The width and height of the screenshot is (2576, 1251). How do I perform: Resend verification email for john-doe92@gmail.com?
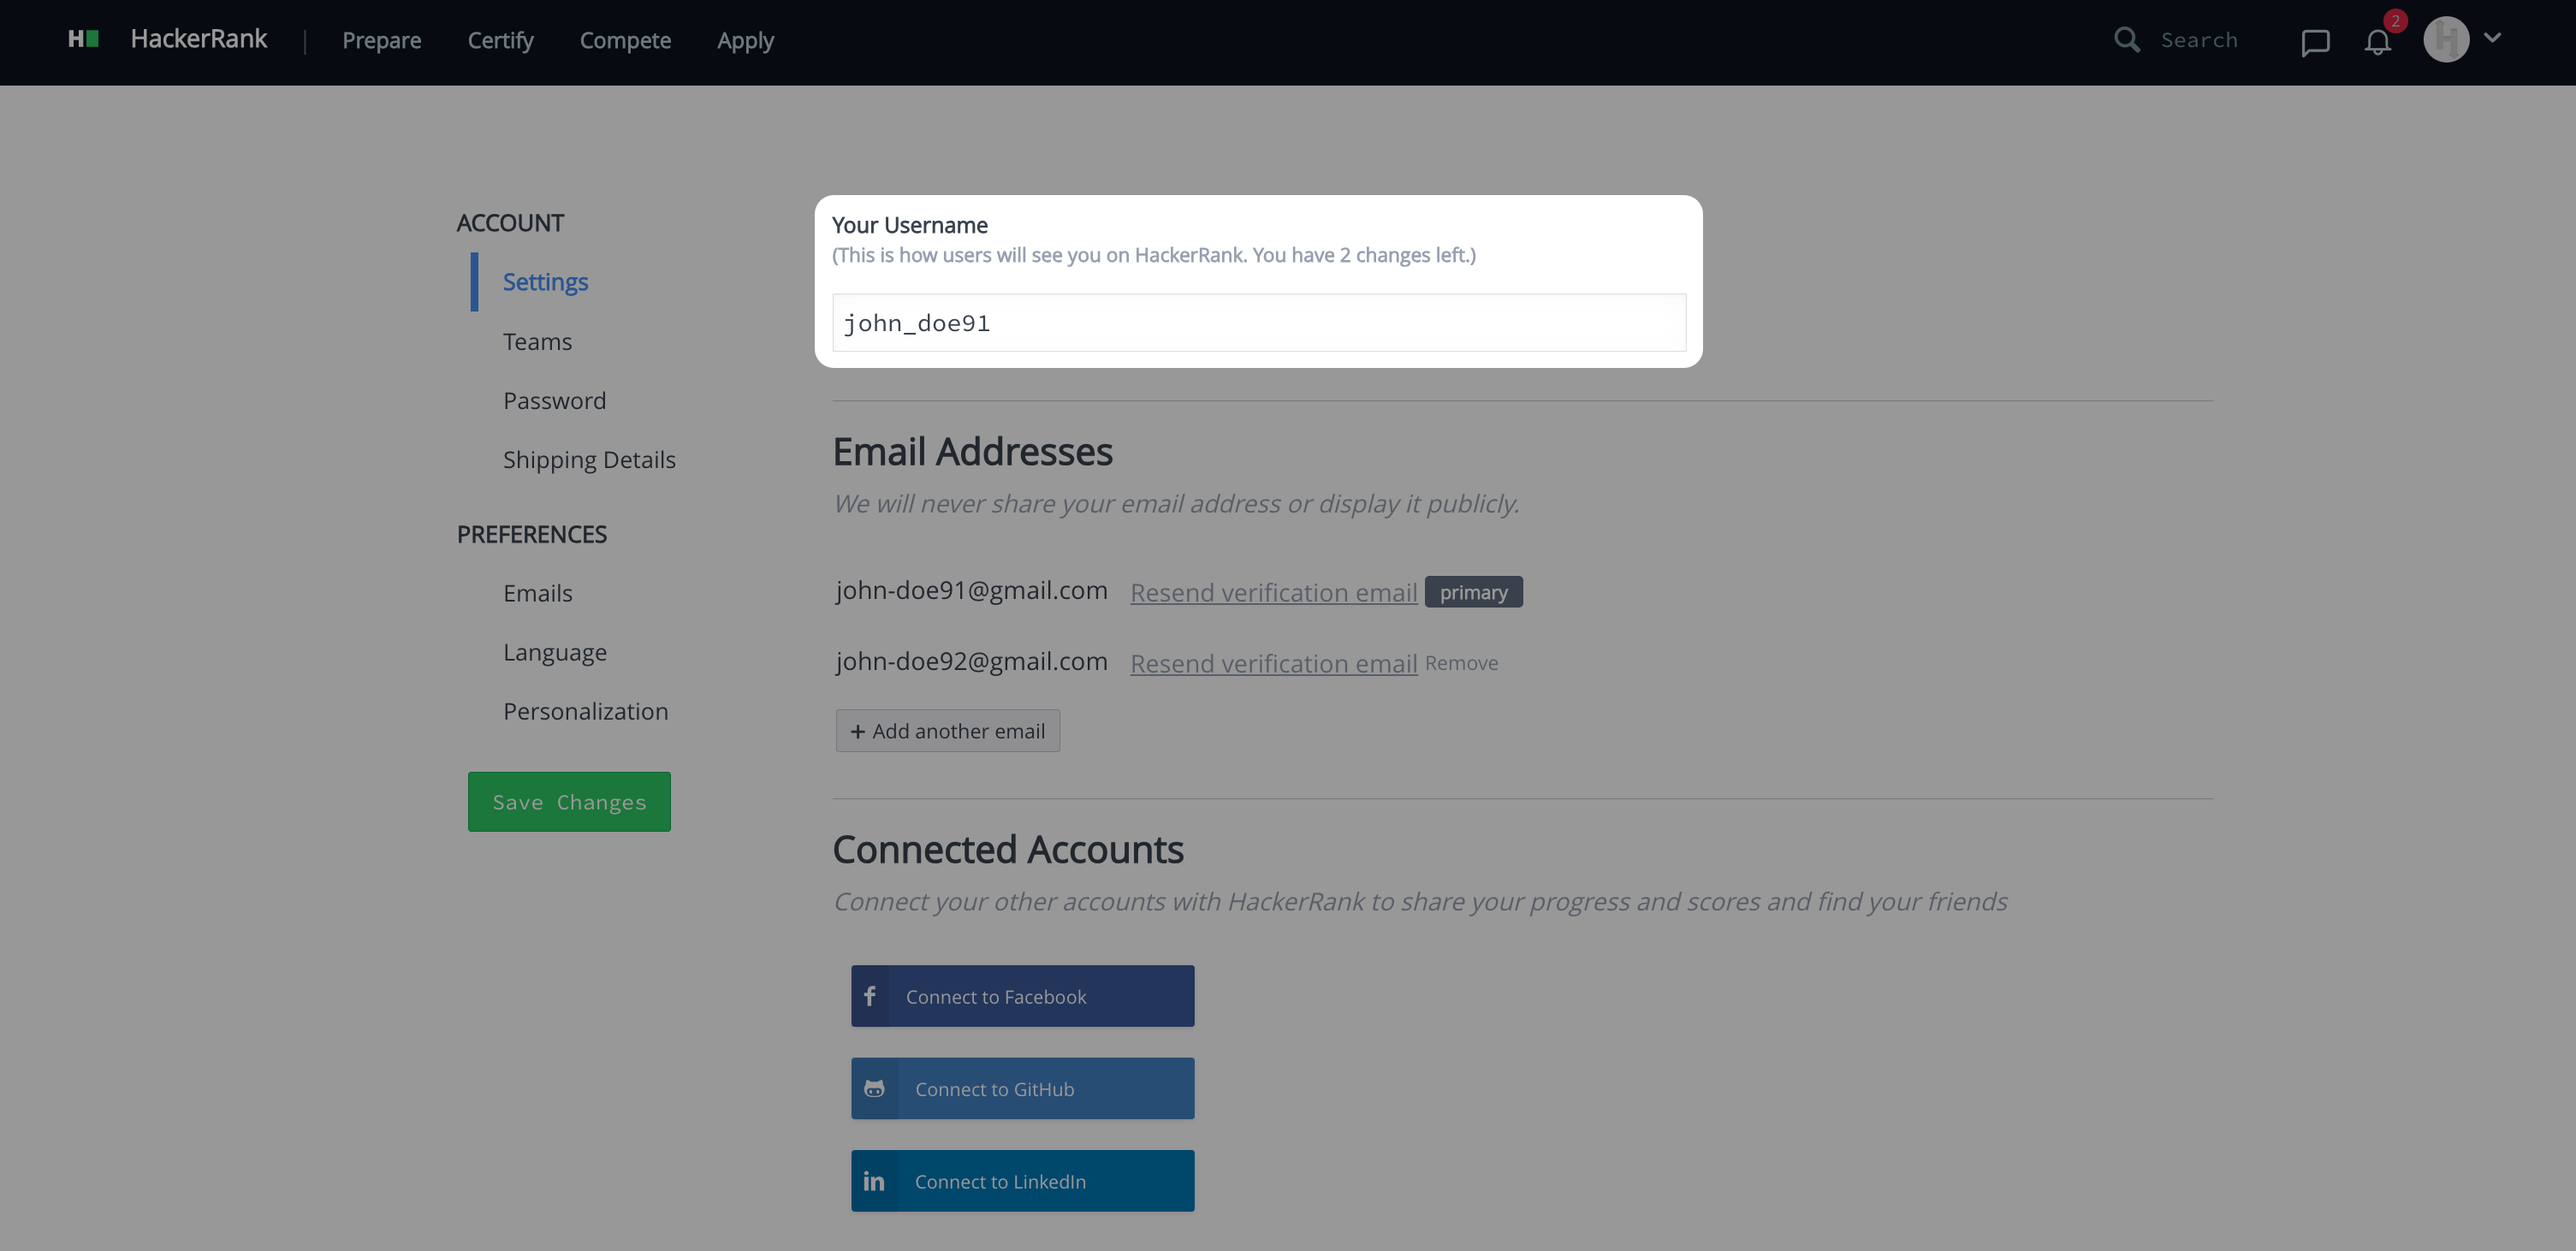pos(1274,664)
